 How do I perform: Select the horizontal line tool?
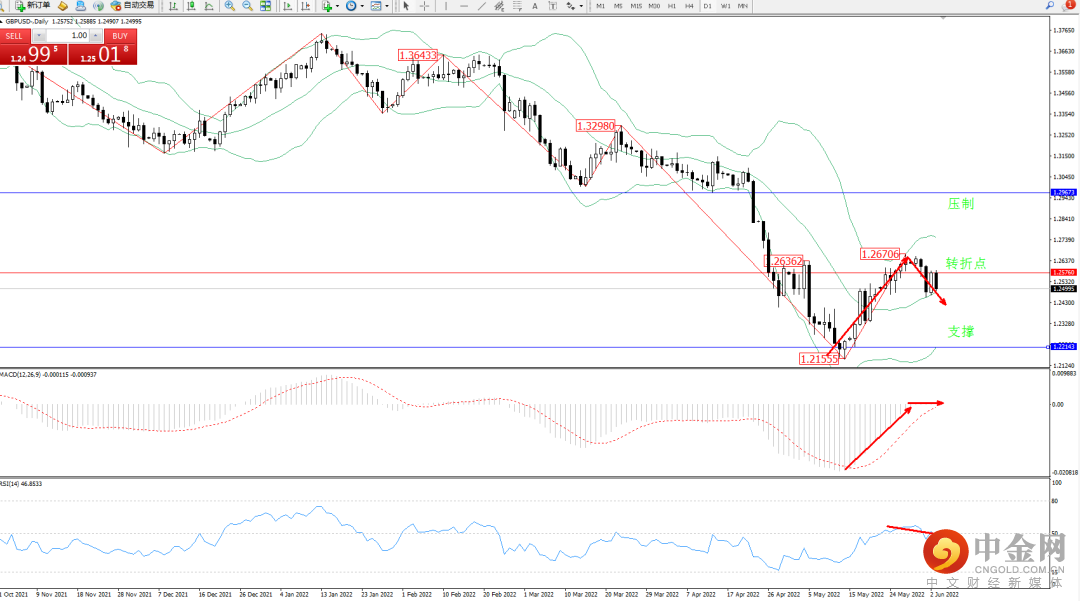coord(464,6)
